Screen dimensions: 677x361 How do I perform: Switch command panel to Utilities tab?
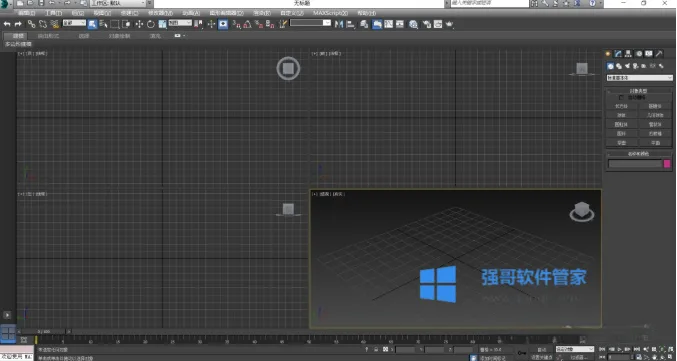point(659,54)
